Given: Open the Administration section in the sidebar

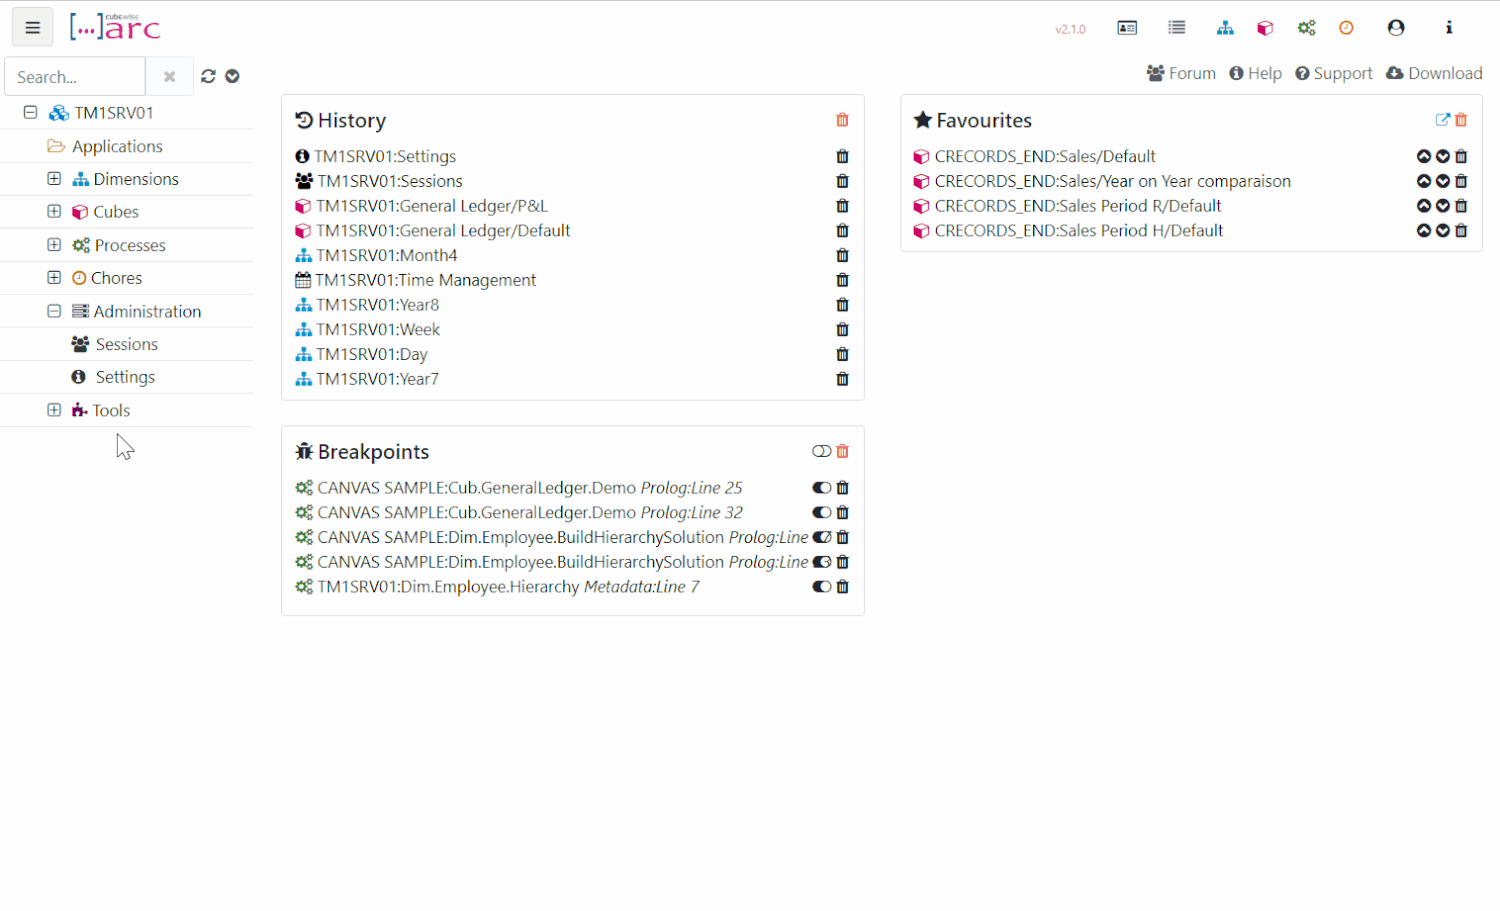Looking at the screenshot, I should click(x=147, y=311).
